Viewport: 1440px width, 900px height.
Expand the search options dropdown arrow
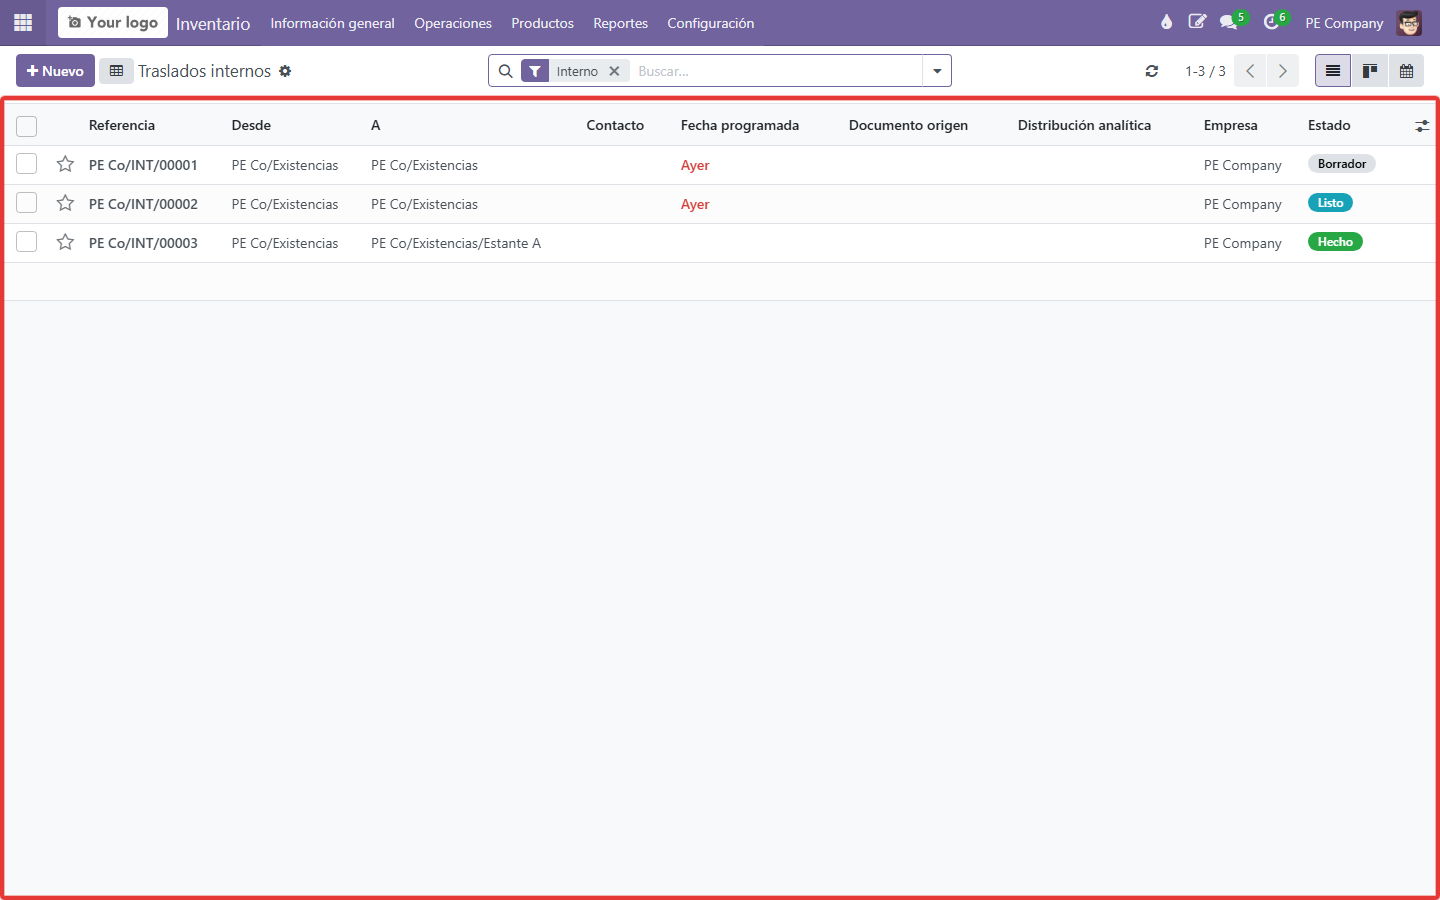[x=937, y=71]
